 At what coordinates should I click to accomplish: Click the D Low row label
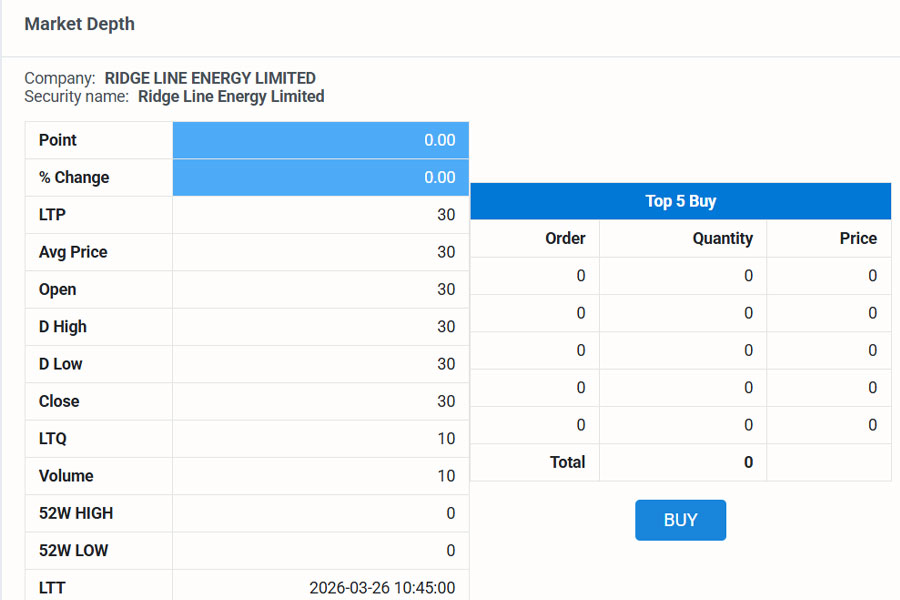61,364
